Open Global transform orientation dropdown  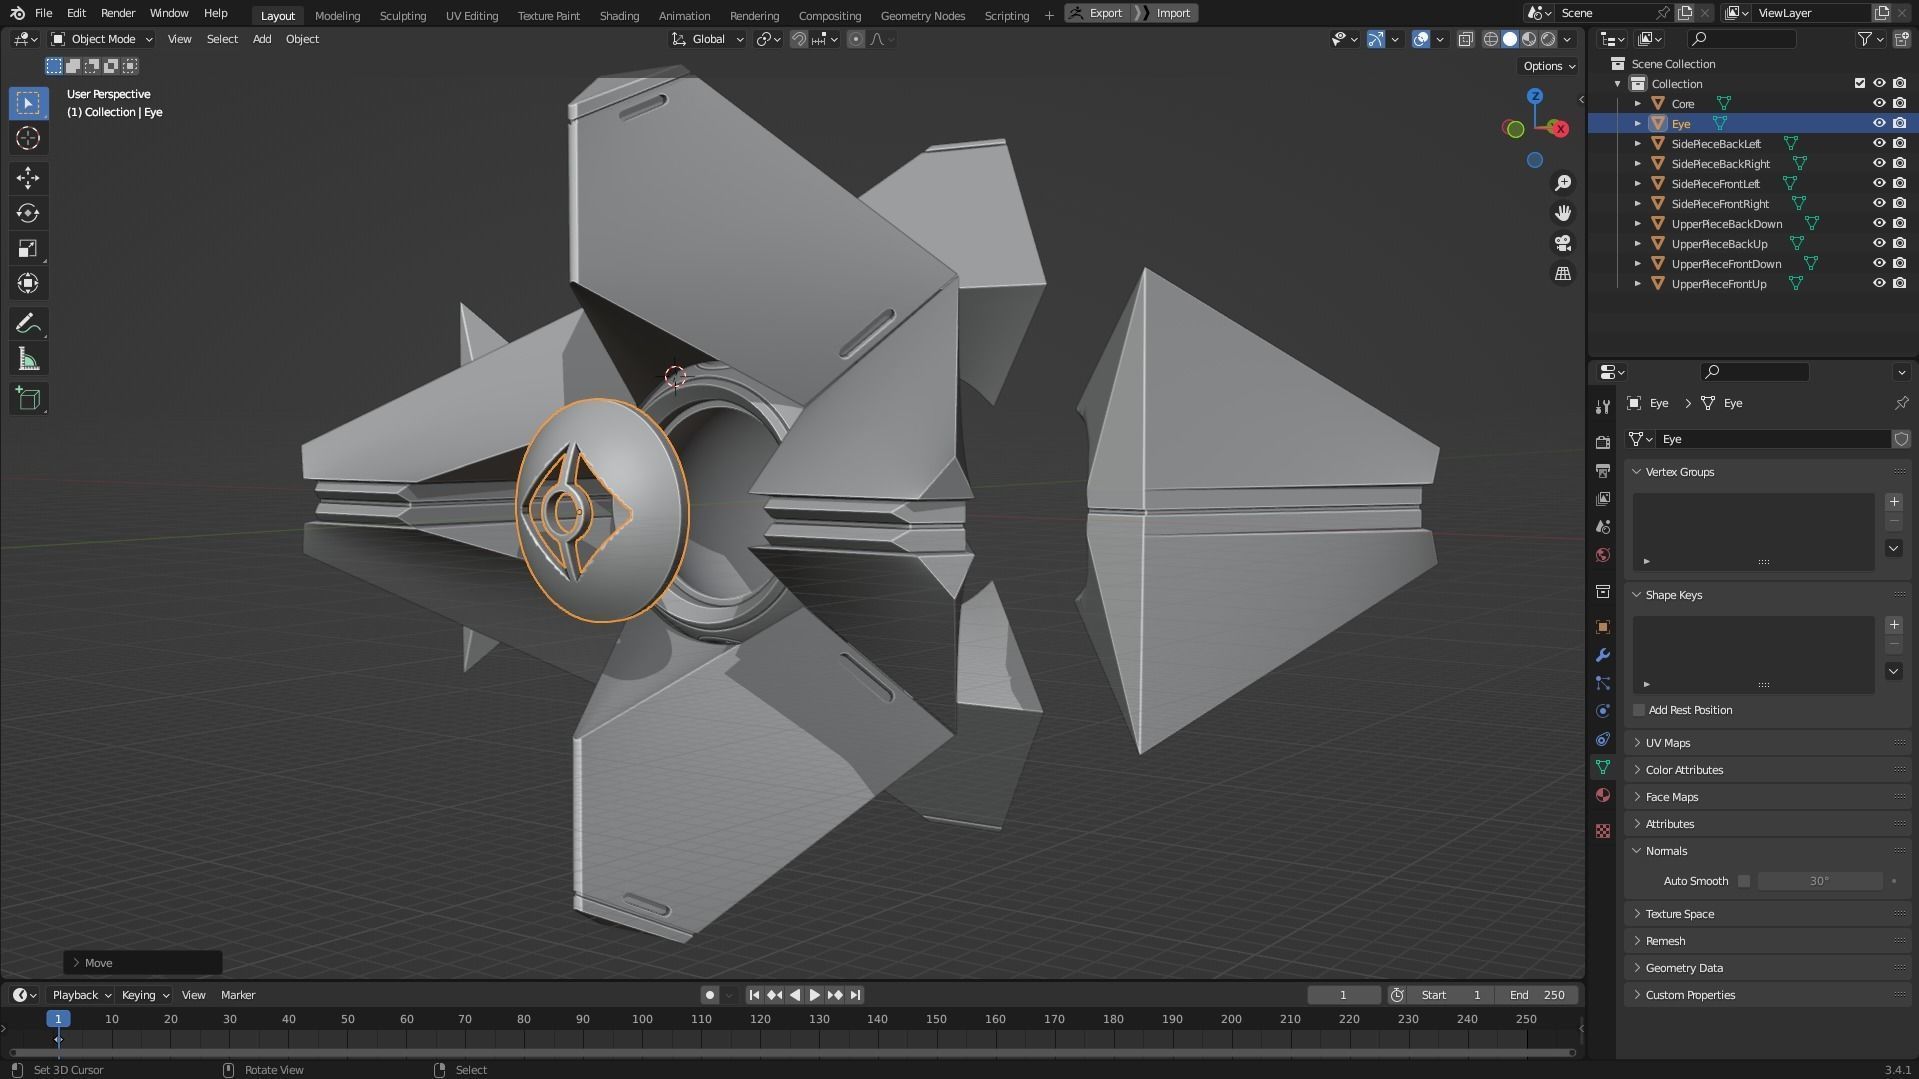pos(708,39)
